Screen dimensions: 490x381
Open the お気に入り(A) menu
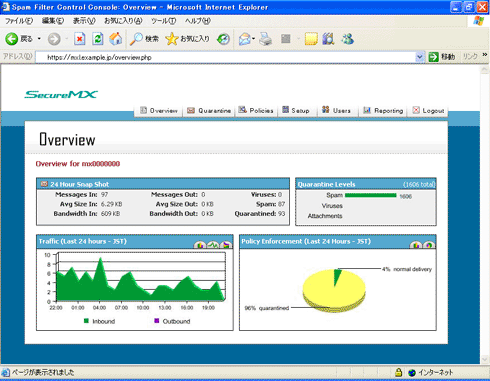pos(123,21)
